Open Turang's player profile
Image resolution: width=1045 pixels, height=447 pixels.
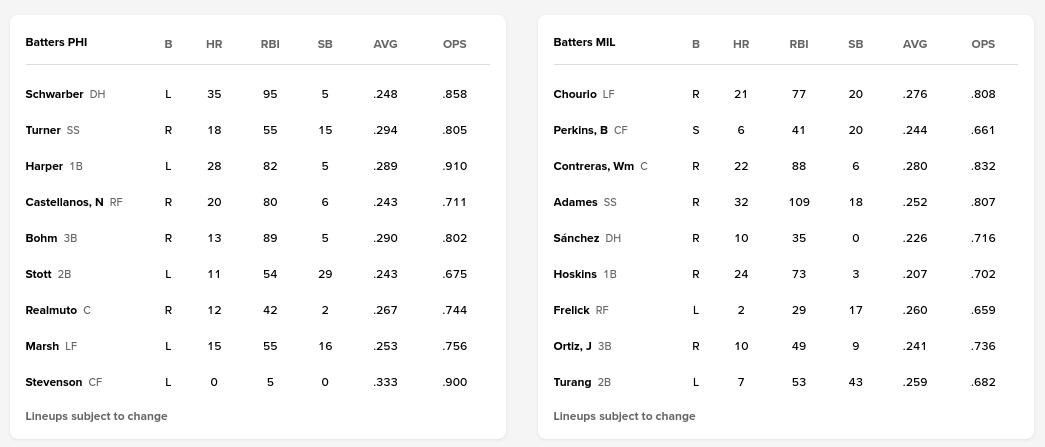[572, 382]
